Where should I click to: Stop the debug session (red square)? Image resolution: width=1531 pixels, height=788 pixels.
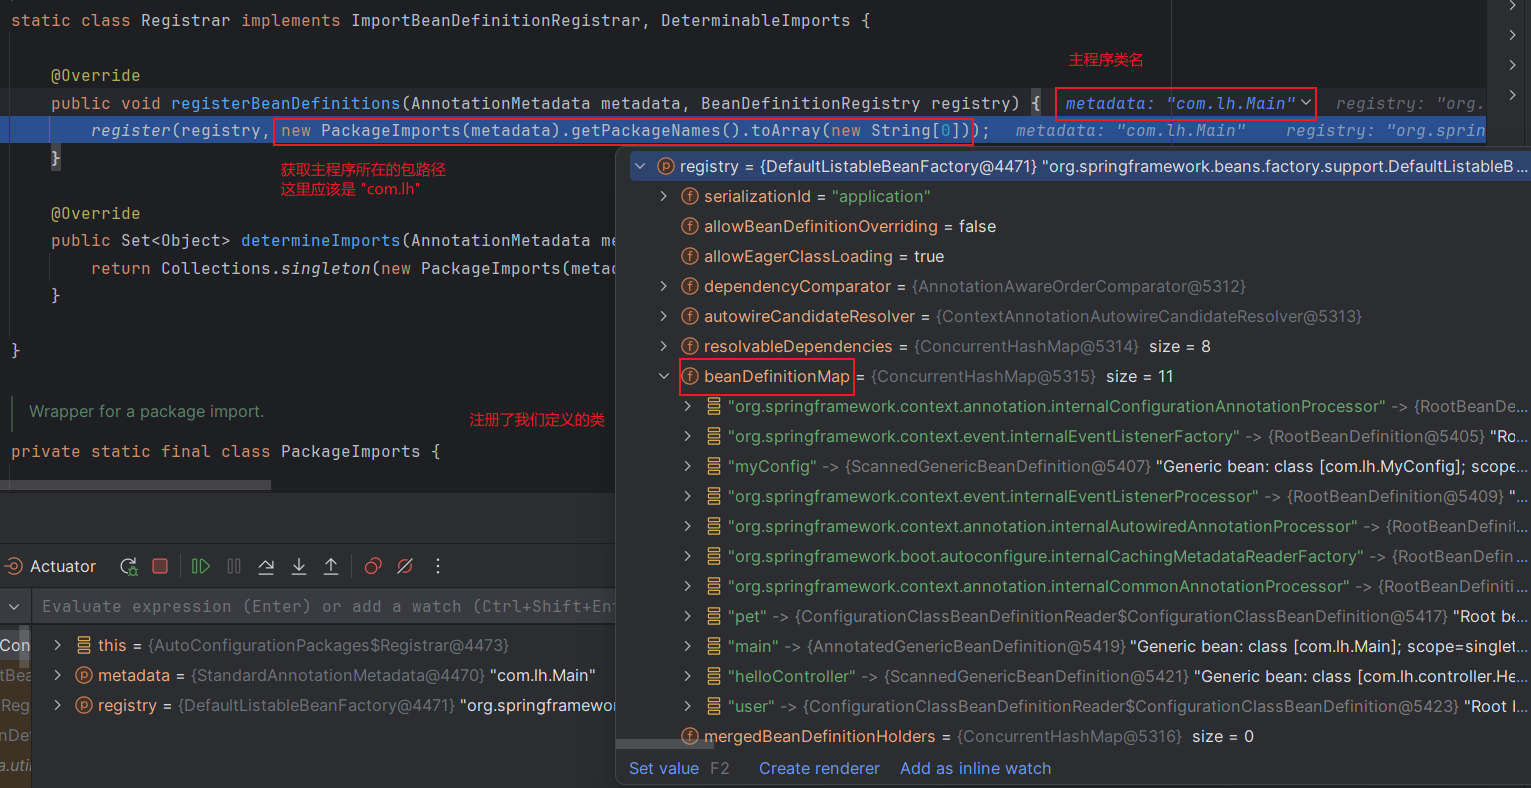159,566
